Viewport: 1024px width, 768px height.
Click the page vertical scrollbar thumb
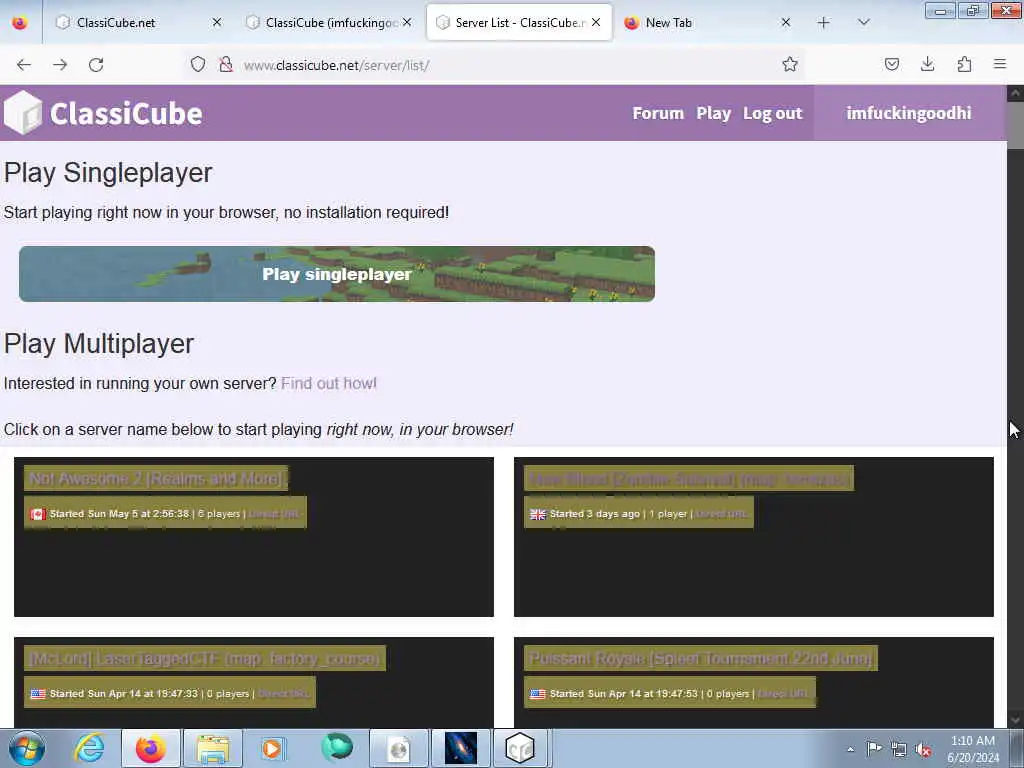1015,125
